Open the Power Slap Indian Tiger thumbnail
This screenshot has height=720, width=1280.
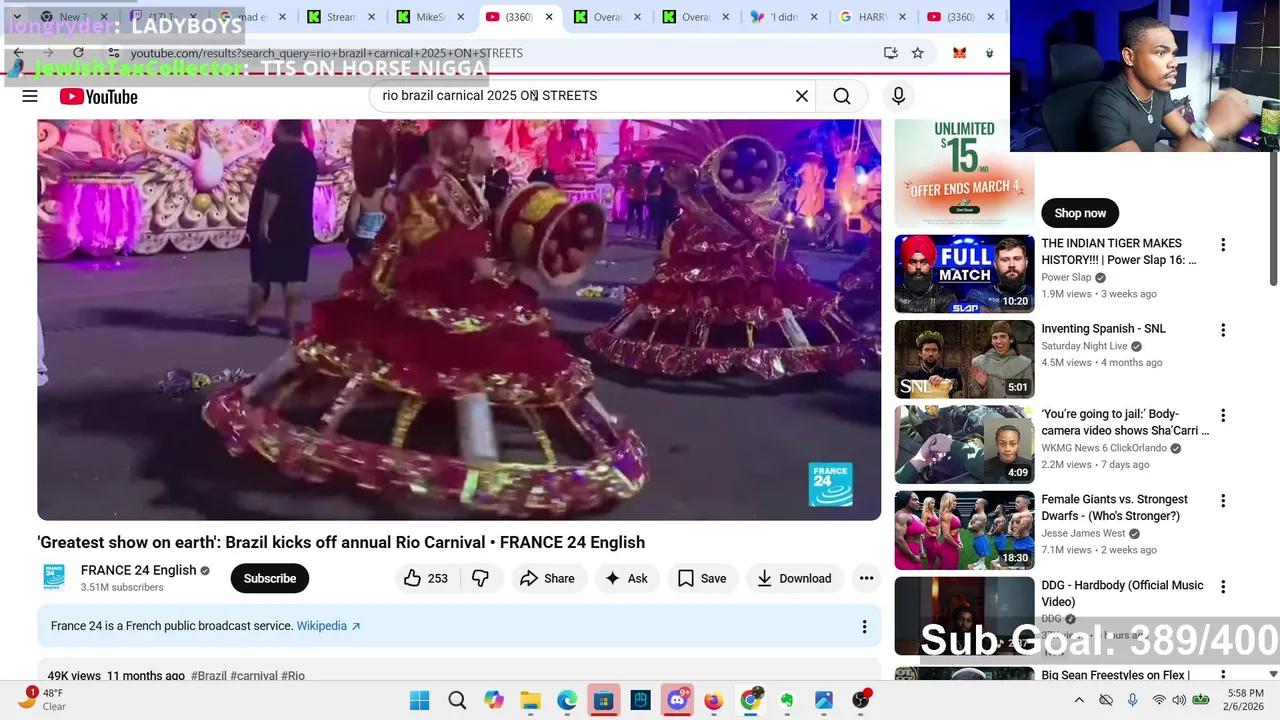[x=964, y=274]
